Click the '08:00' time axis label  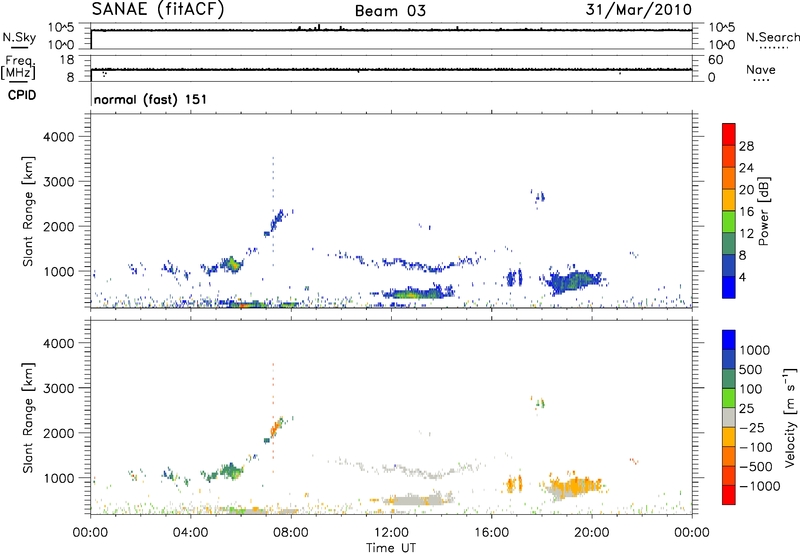(291, 533)
